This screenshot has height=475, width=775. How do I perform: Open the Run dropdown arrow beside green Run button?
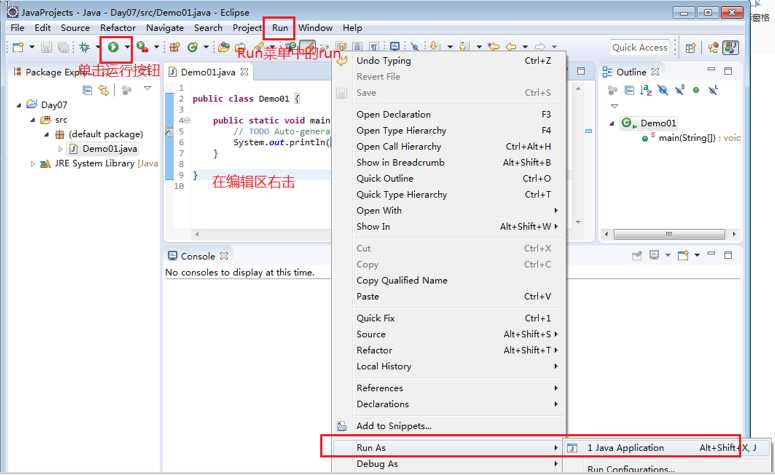(x=127, y=47)
